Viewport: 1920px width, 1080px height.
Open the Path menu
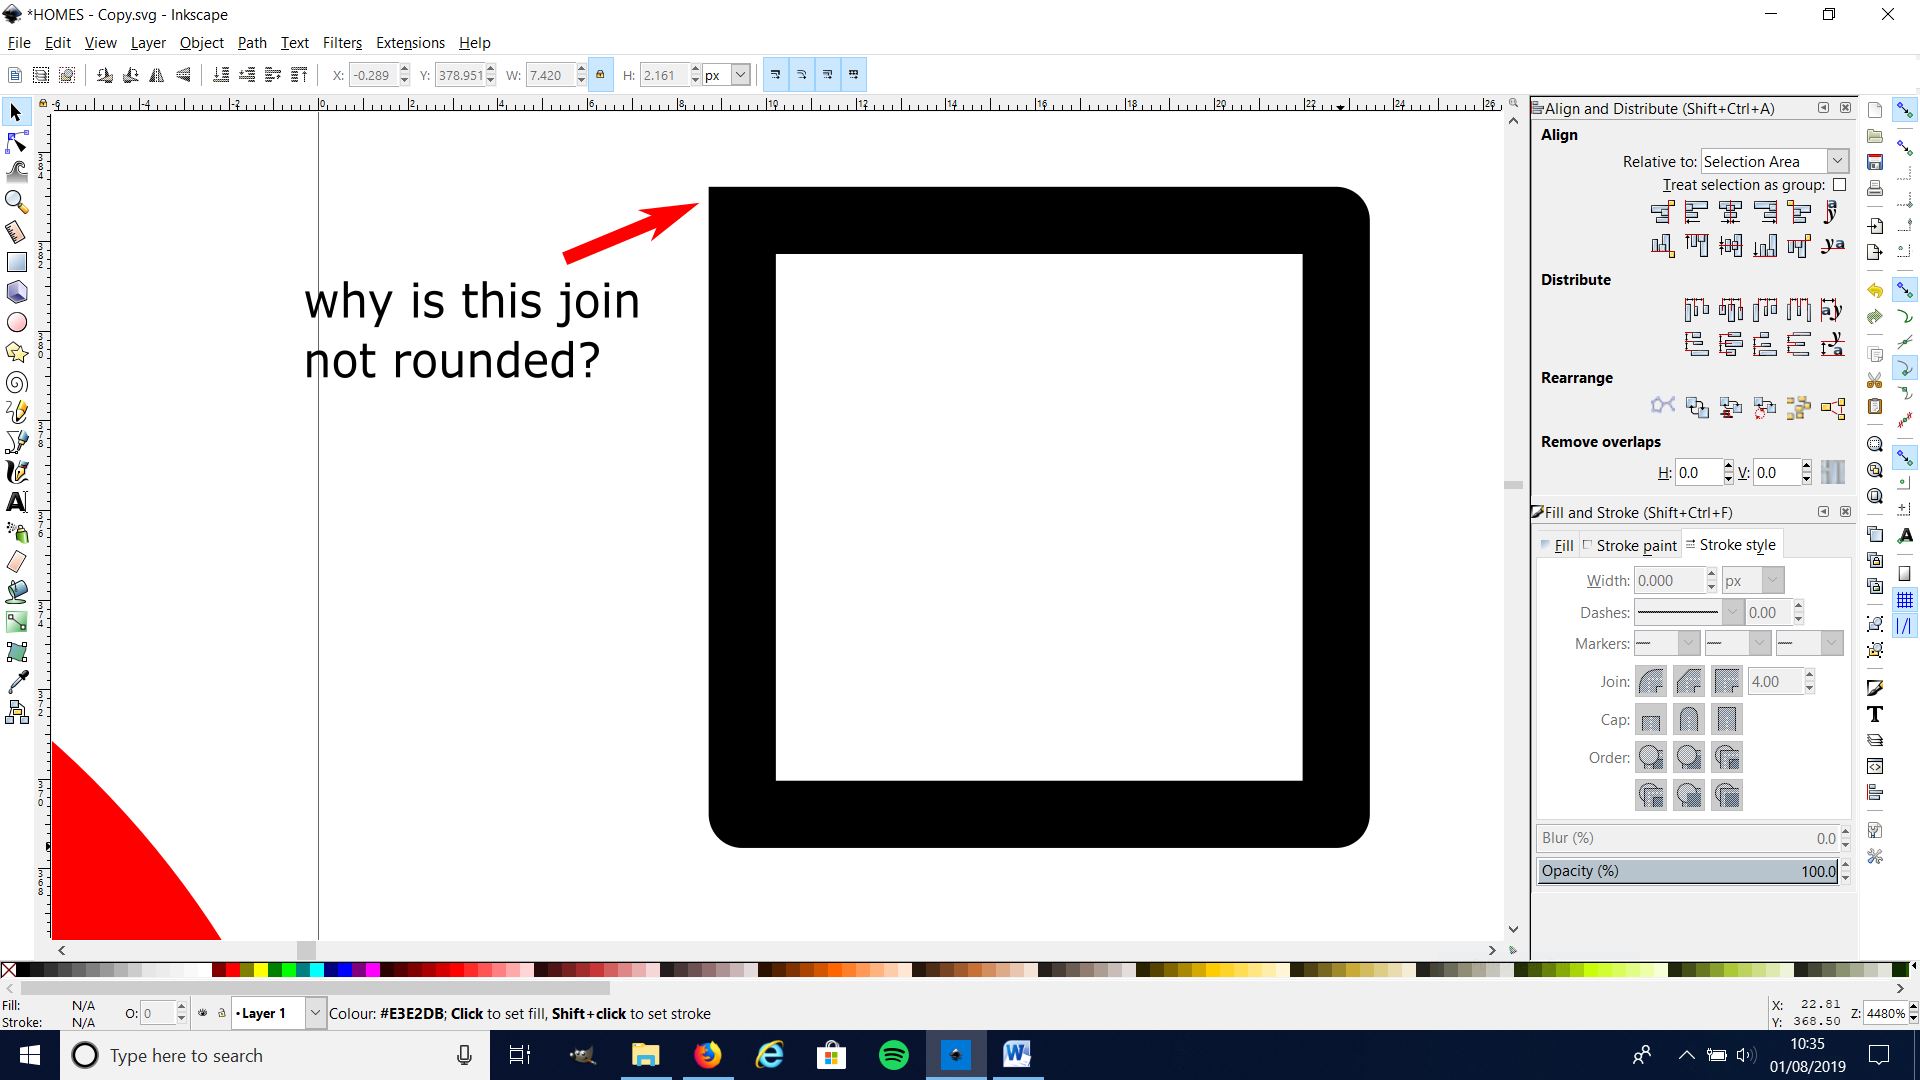coord(251,43)
